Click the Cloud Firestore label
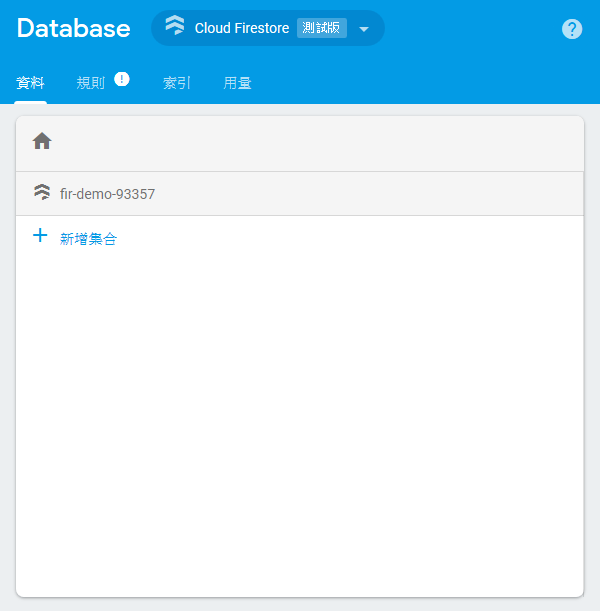The image size is (600, 611). click(x=242, y=28)
